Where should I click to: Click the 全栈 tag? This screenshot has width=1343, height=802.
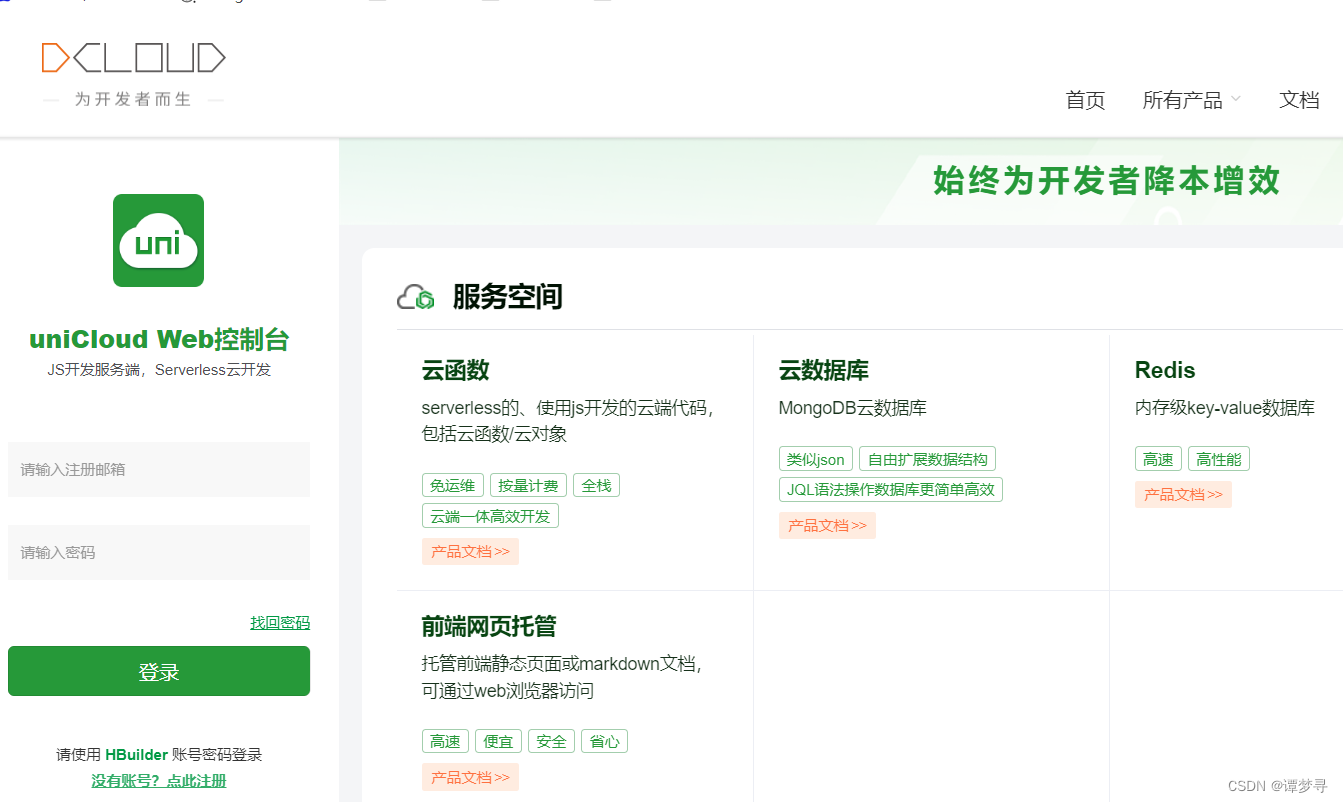point(596,486)
